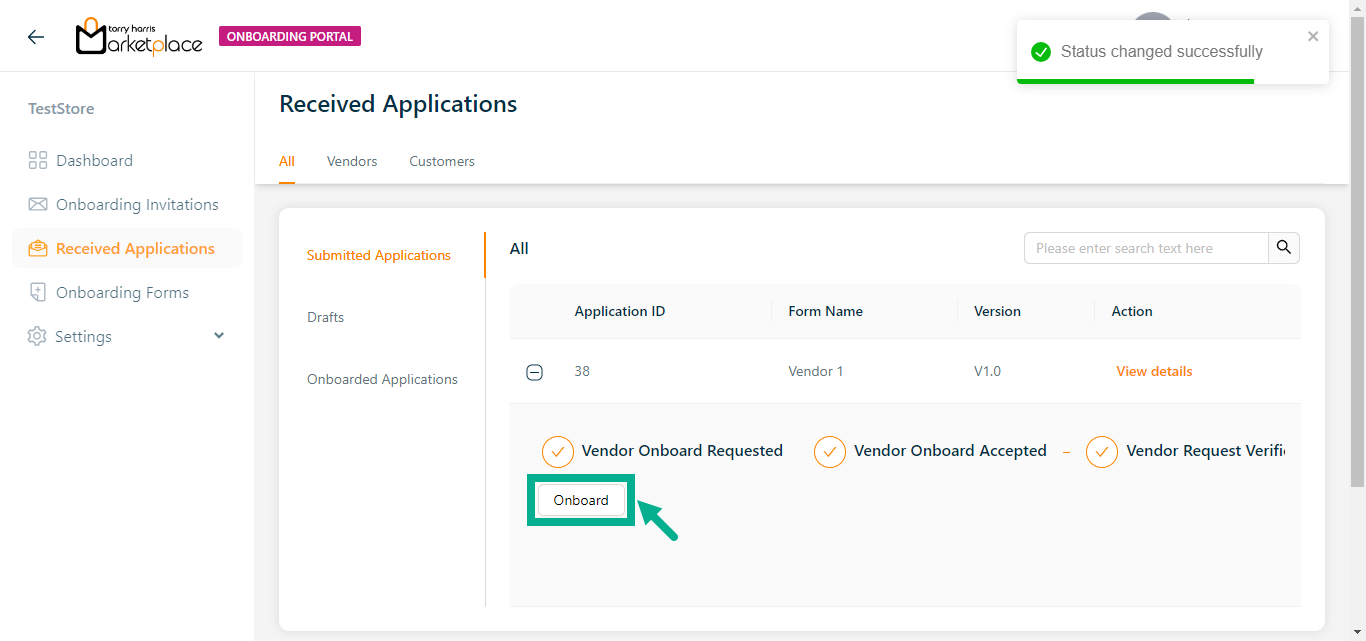The image size is (1366, 641).
Task: Click Vendor Onboard Accepted checkmark icon
Action: click(x=830, y=452)
